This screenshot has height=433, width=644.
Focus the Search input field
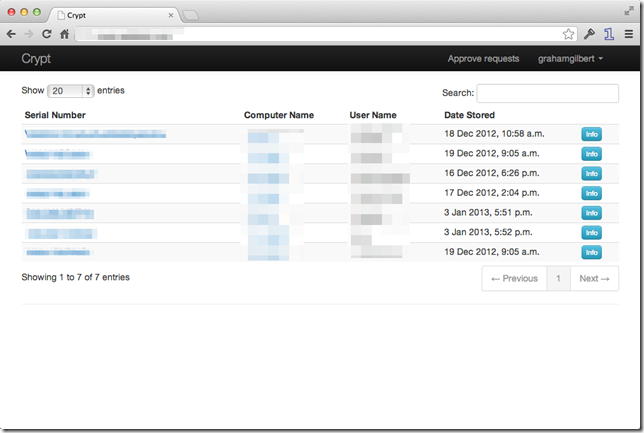(547, 93)
